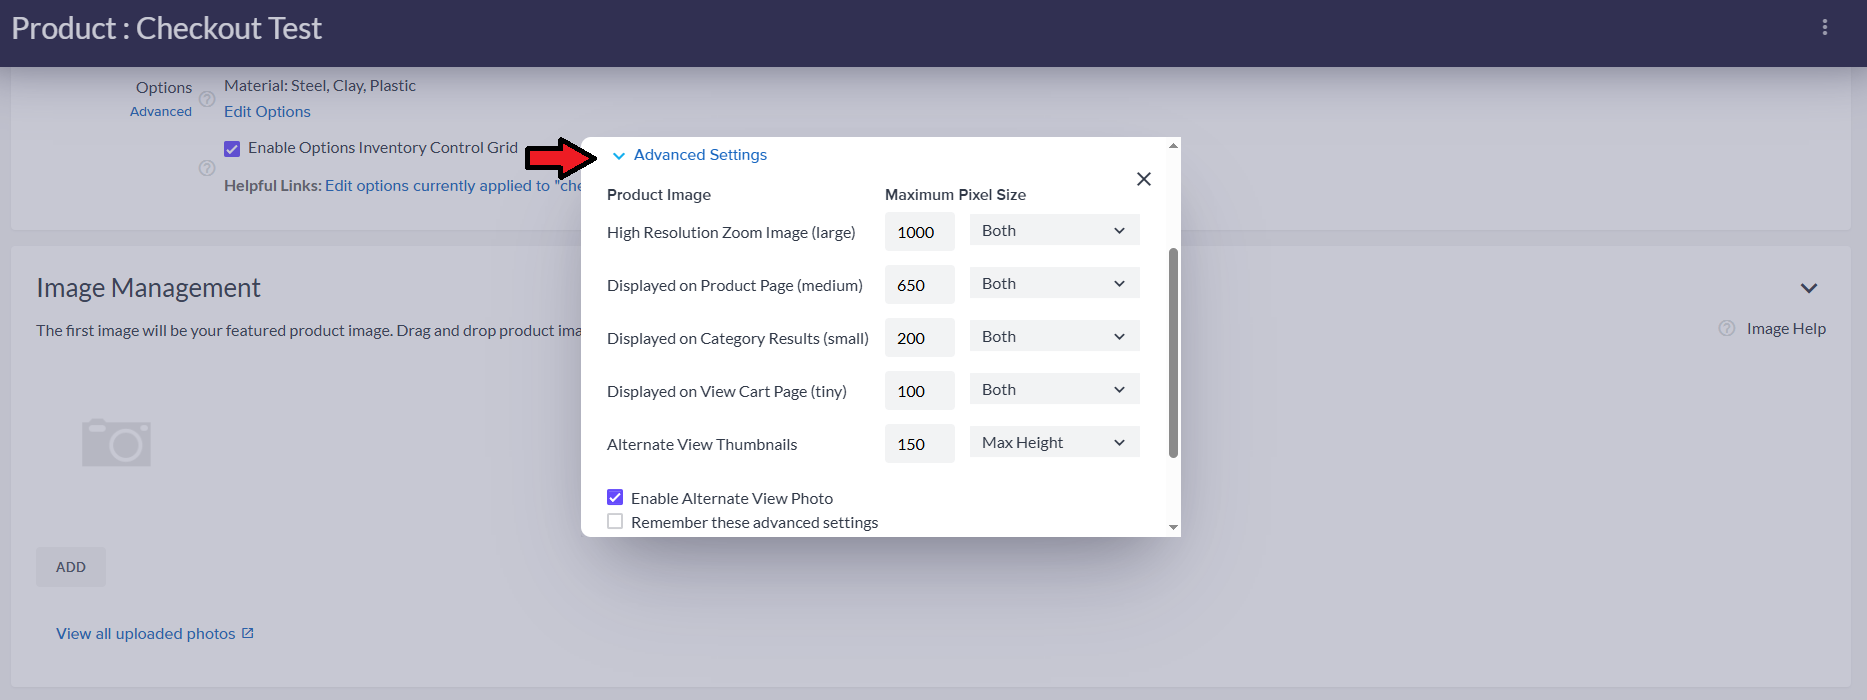Open the three-dot more options menu
Image resolution: width=1867 pixels, height=700 pixels.
[x=1824, y=28]
